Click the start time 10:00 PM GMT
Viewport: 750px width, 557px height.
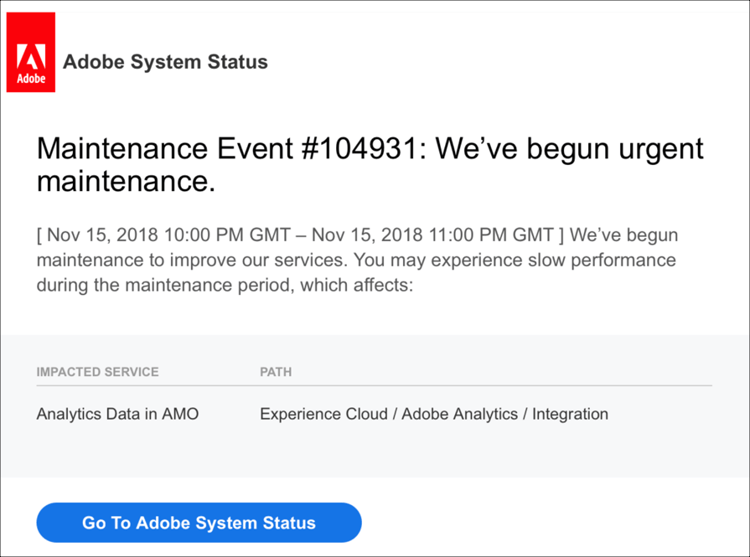[229, 235]
